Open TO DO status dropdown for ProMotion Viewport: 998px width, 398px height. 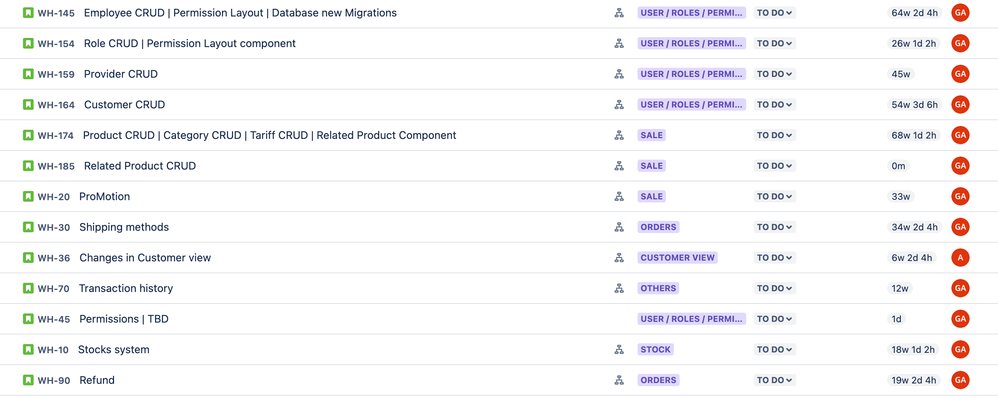(775, 196)
